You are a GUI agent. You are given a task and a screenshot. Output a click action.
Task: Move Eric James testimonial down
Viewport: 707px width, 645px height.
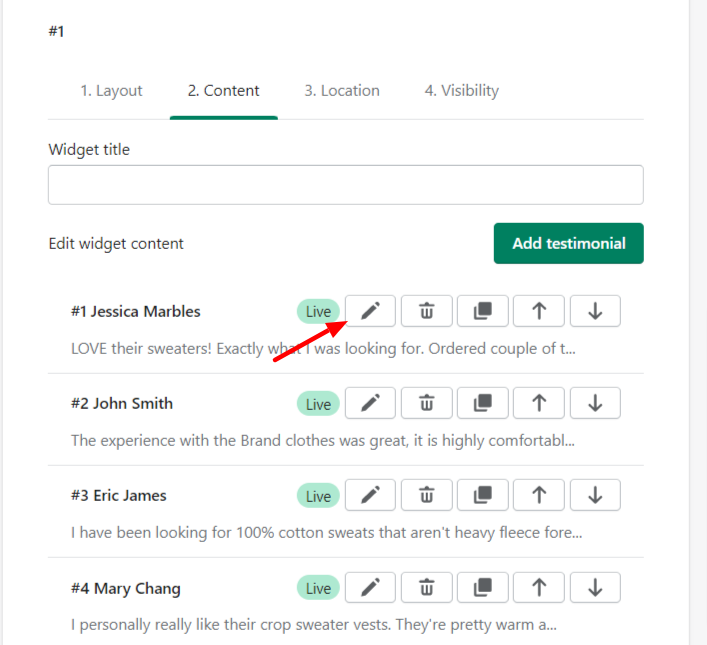595,495
